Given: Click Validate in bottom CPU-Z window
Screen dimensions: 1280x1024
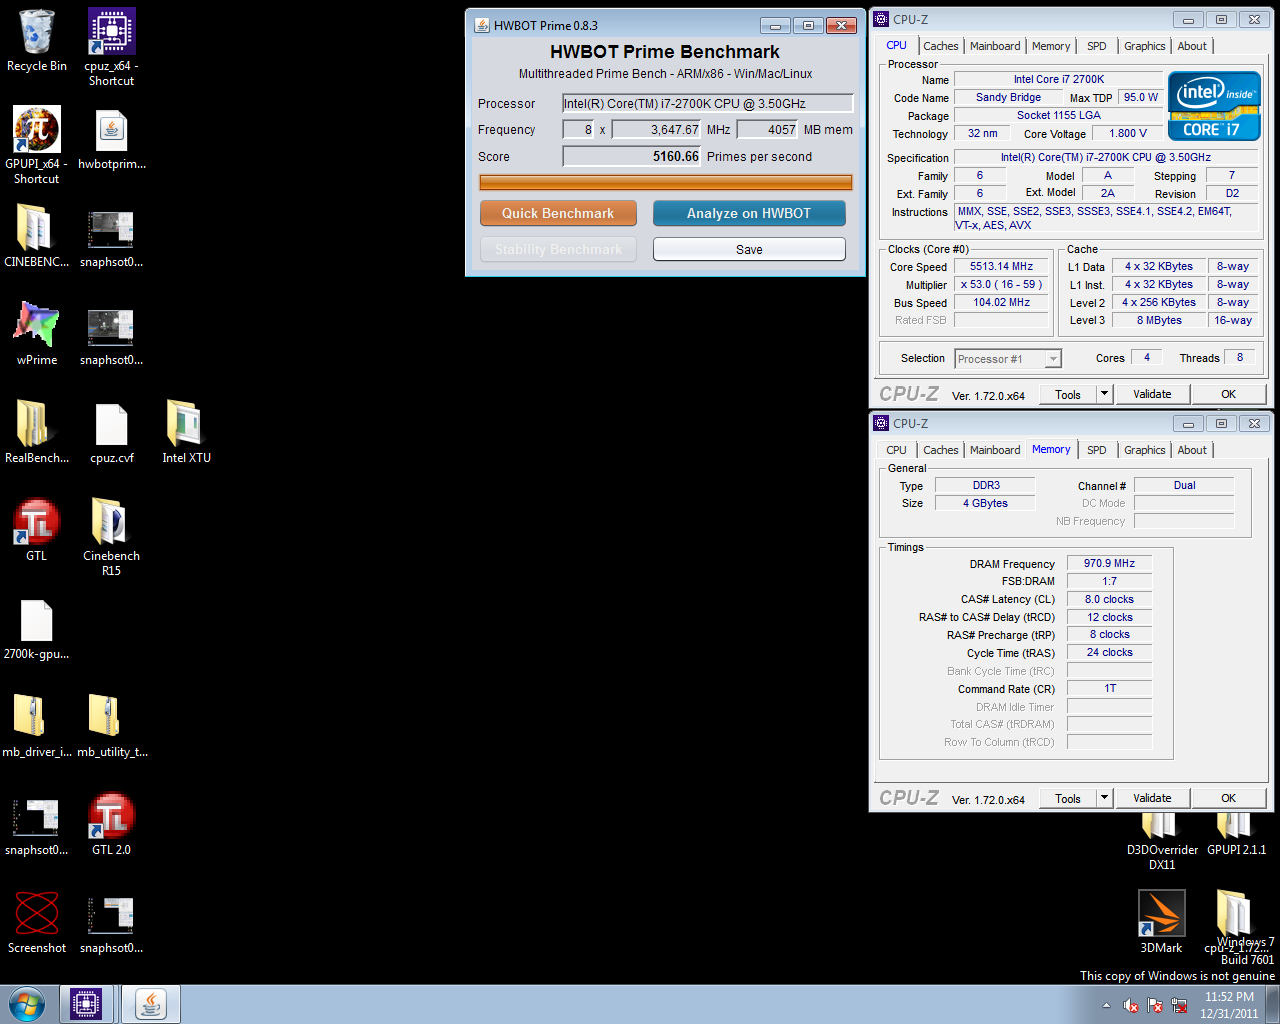Looking at the screenshot, I should point(1152,798).
